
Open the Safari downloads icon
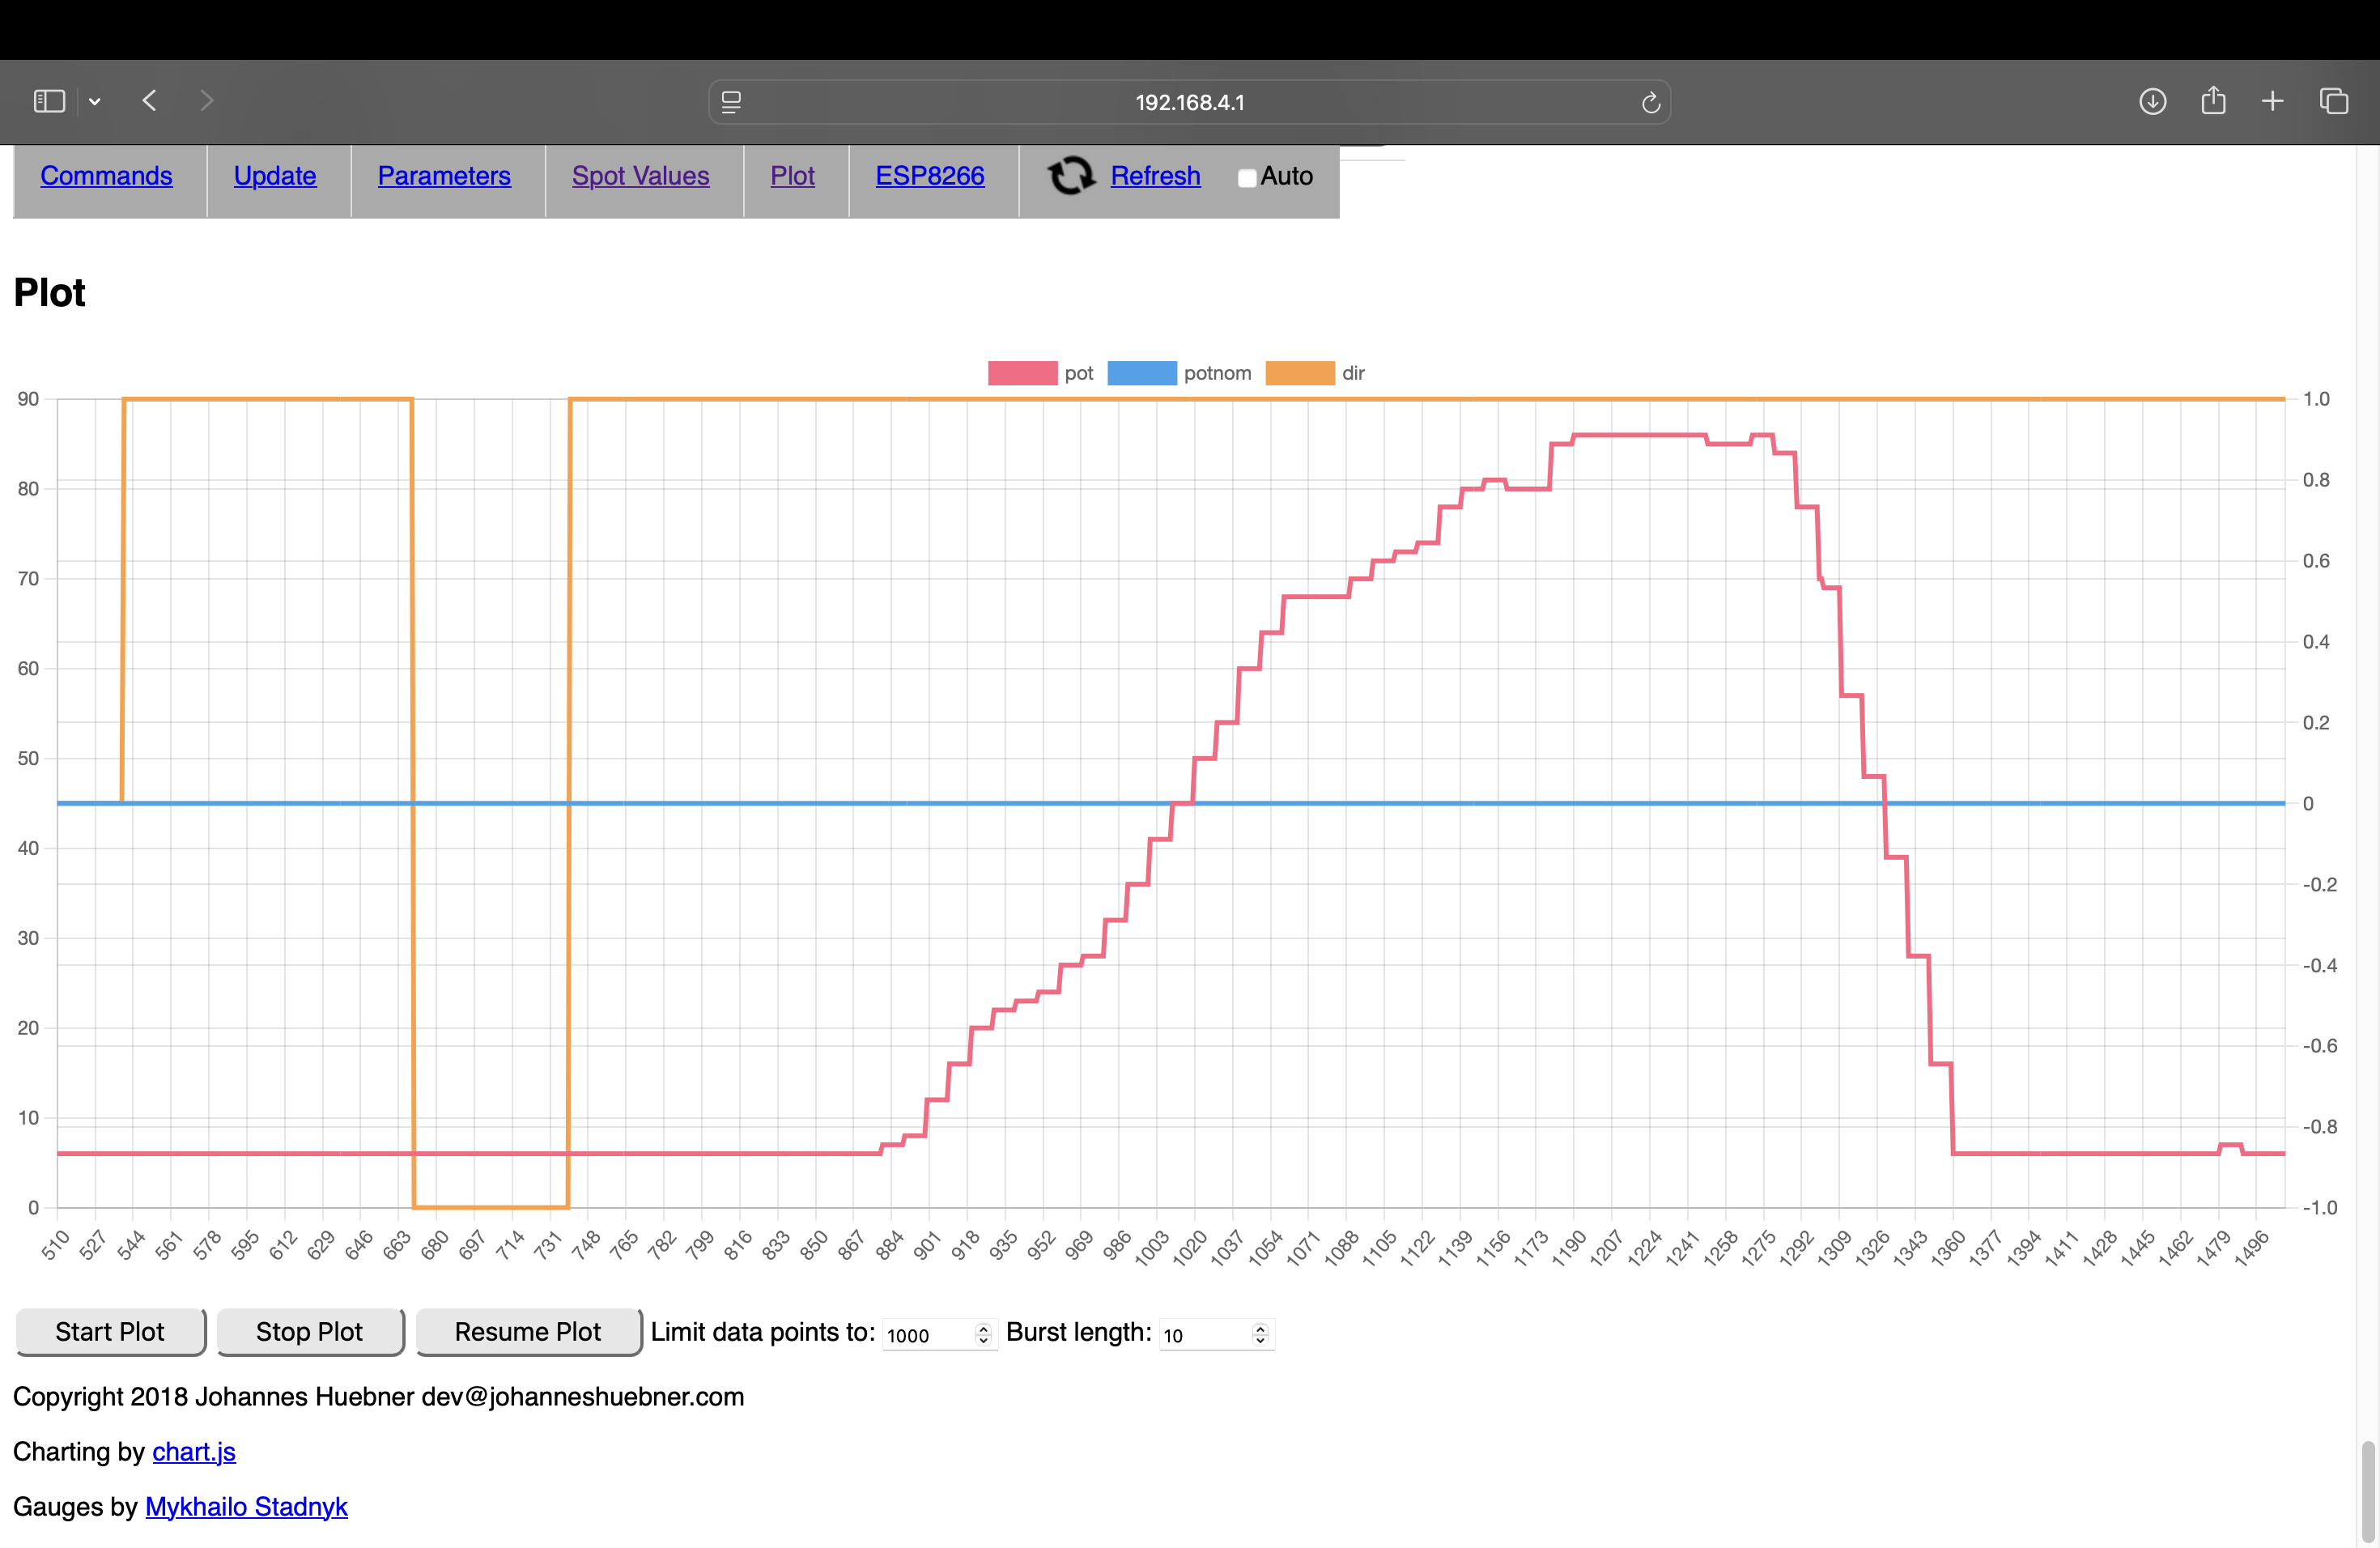point(2152,101)
